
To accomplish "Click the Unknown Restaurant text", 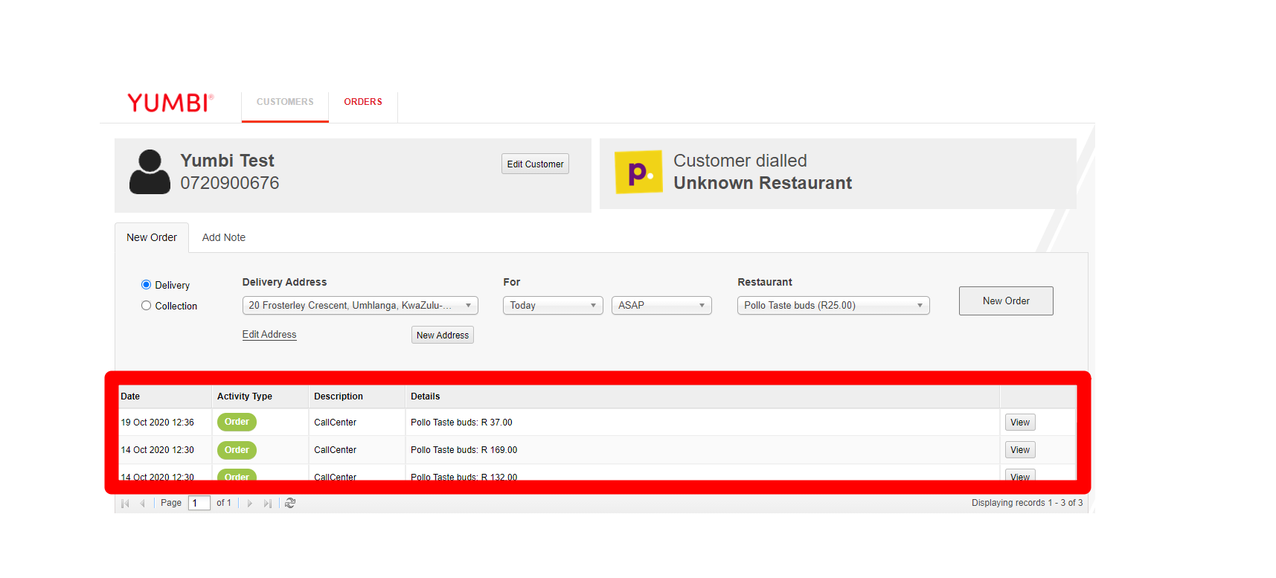I will coord(763,183).
